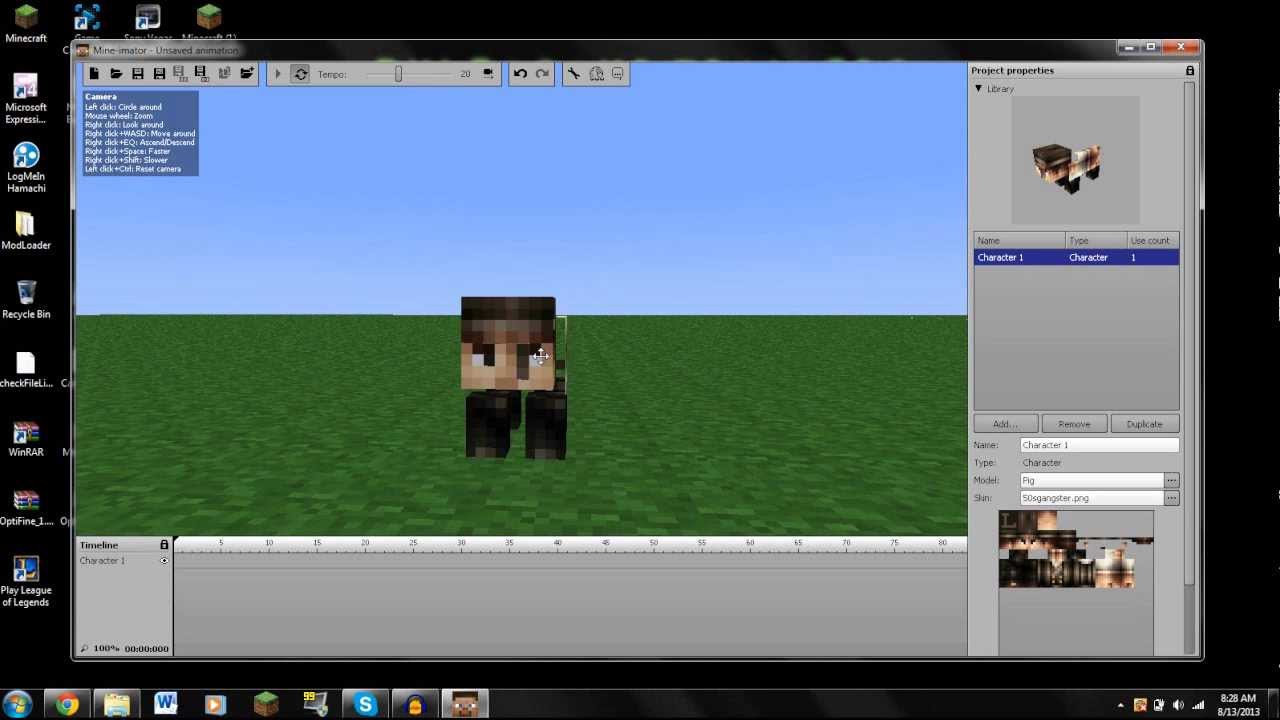Open a project with the folder icon
This screenshot has height=720, width=1280.
click(116, 74)
